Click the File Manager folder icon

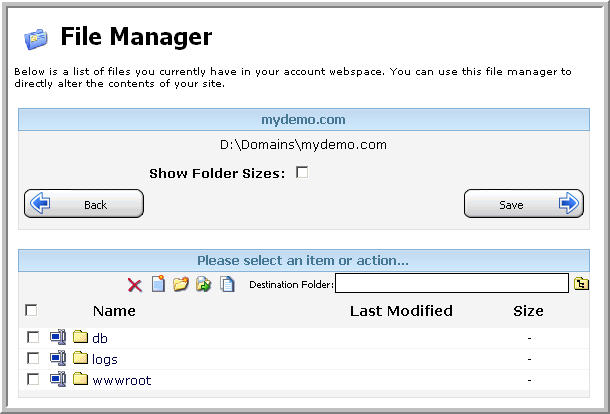pyautogui.click(x=36, y=39)
